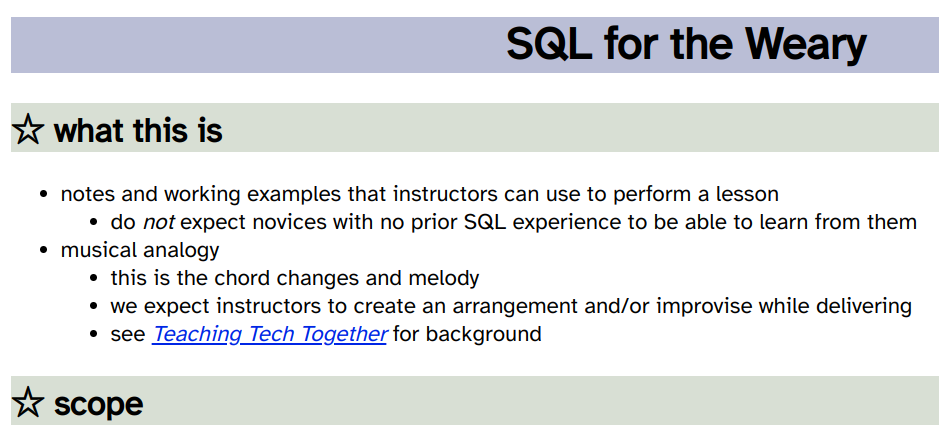Click the bullet marker before "musical analogy"

(44, 250)
